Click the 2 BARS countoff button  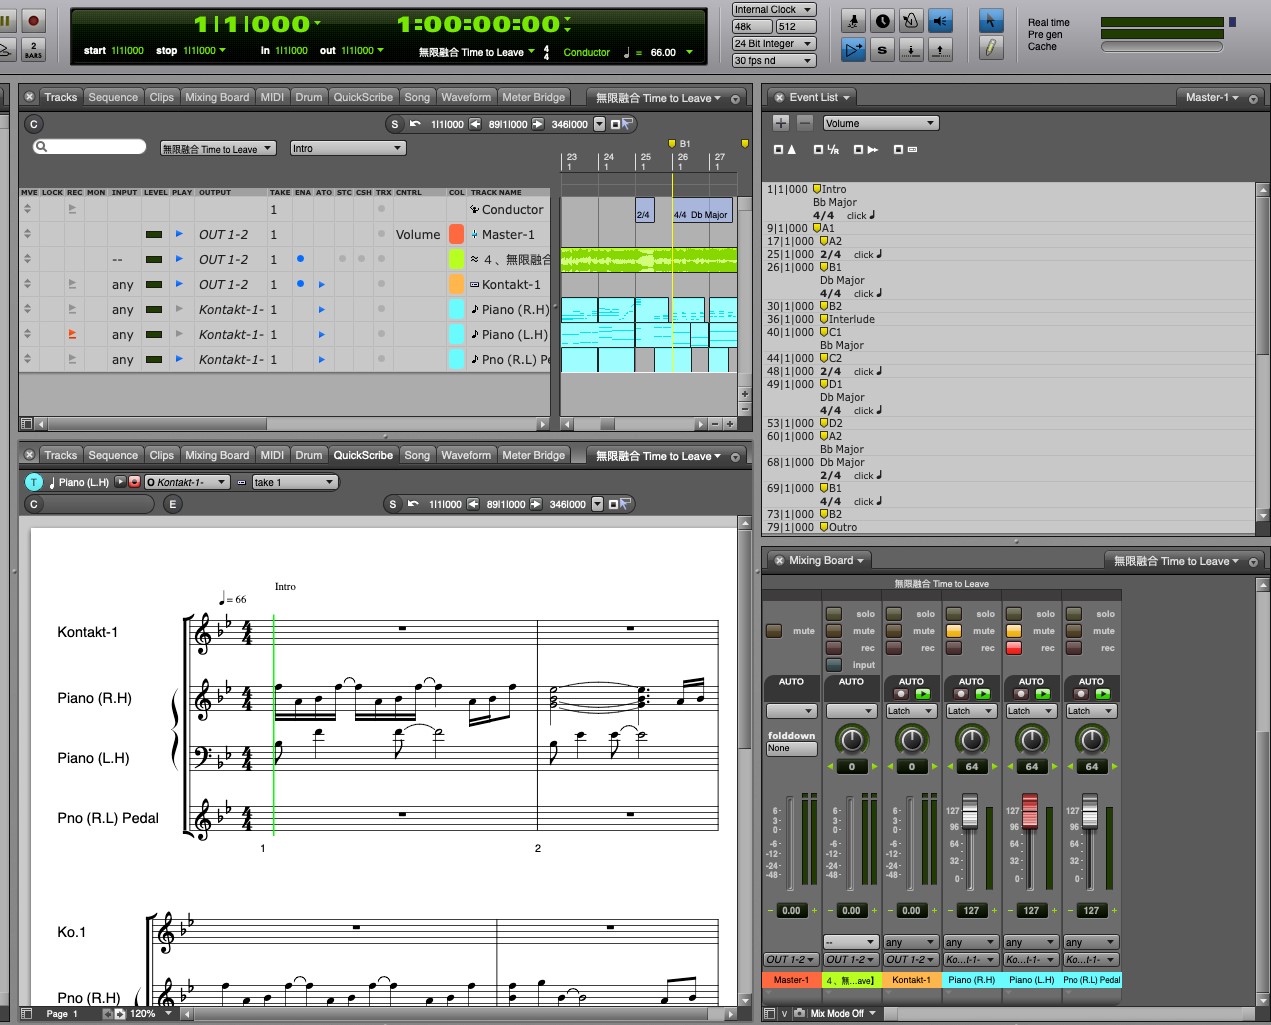[x=33, y=50]
